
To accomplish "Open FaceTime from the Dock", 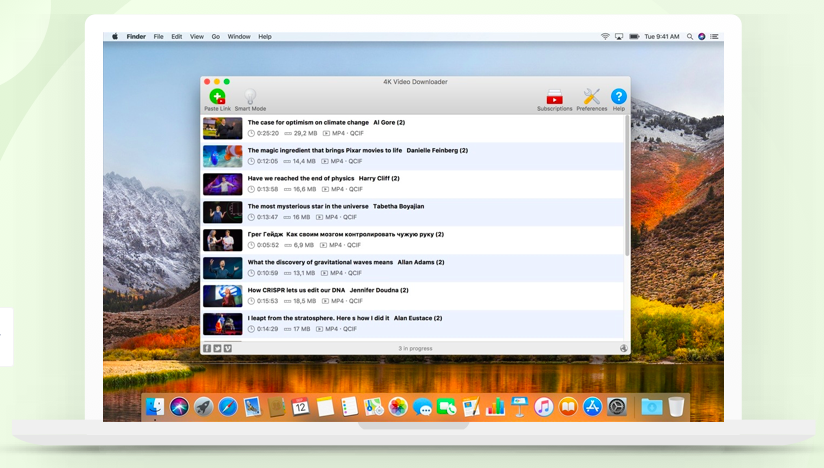I will coord(447,407).
